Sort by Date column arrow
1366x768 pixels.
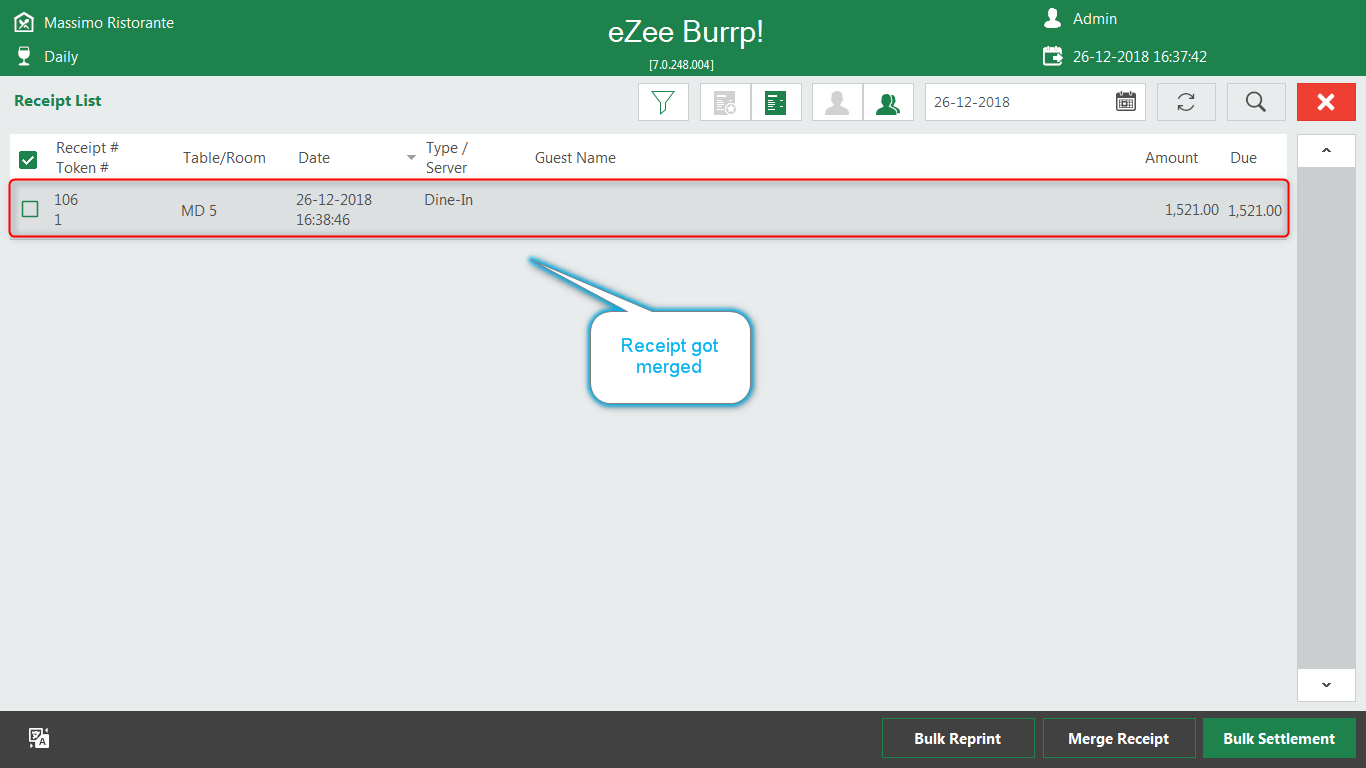411,158
